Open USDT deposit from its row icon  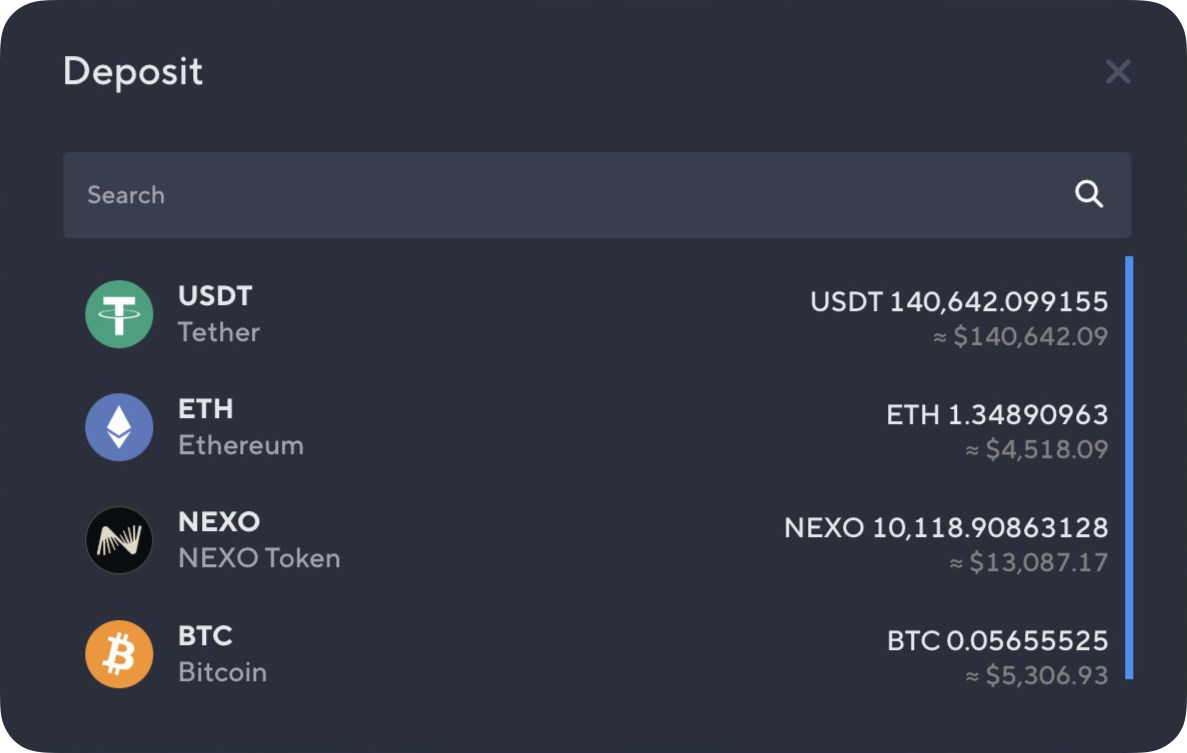[x=119, y=313]
